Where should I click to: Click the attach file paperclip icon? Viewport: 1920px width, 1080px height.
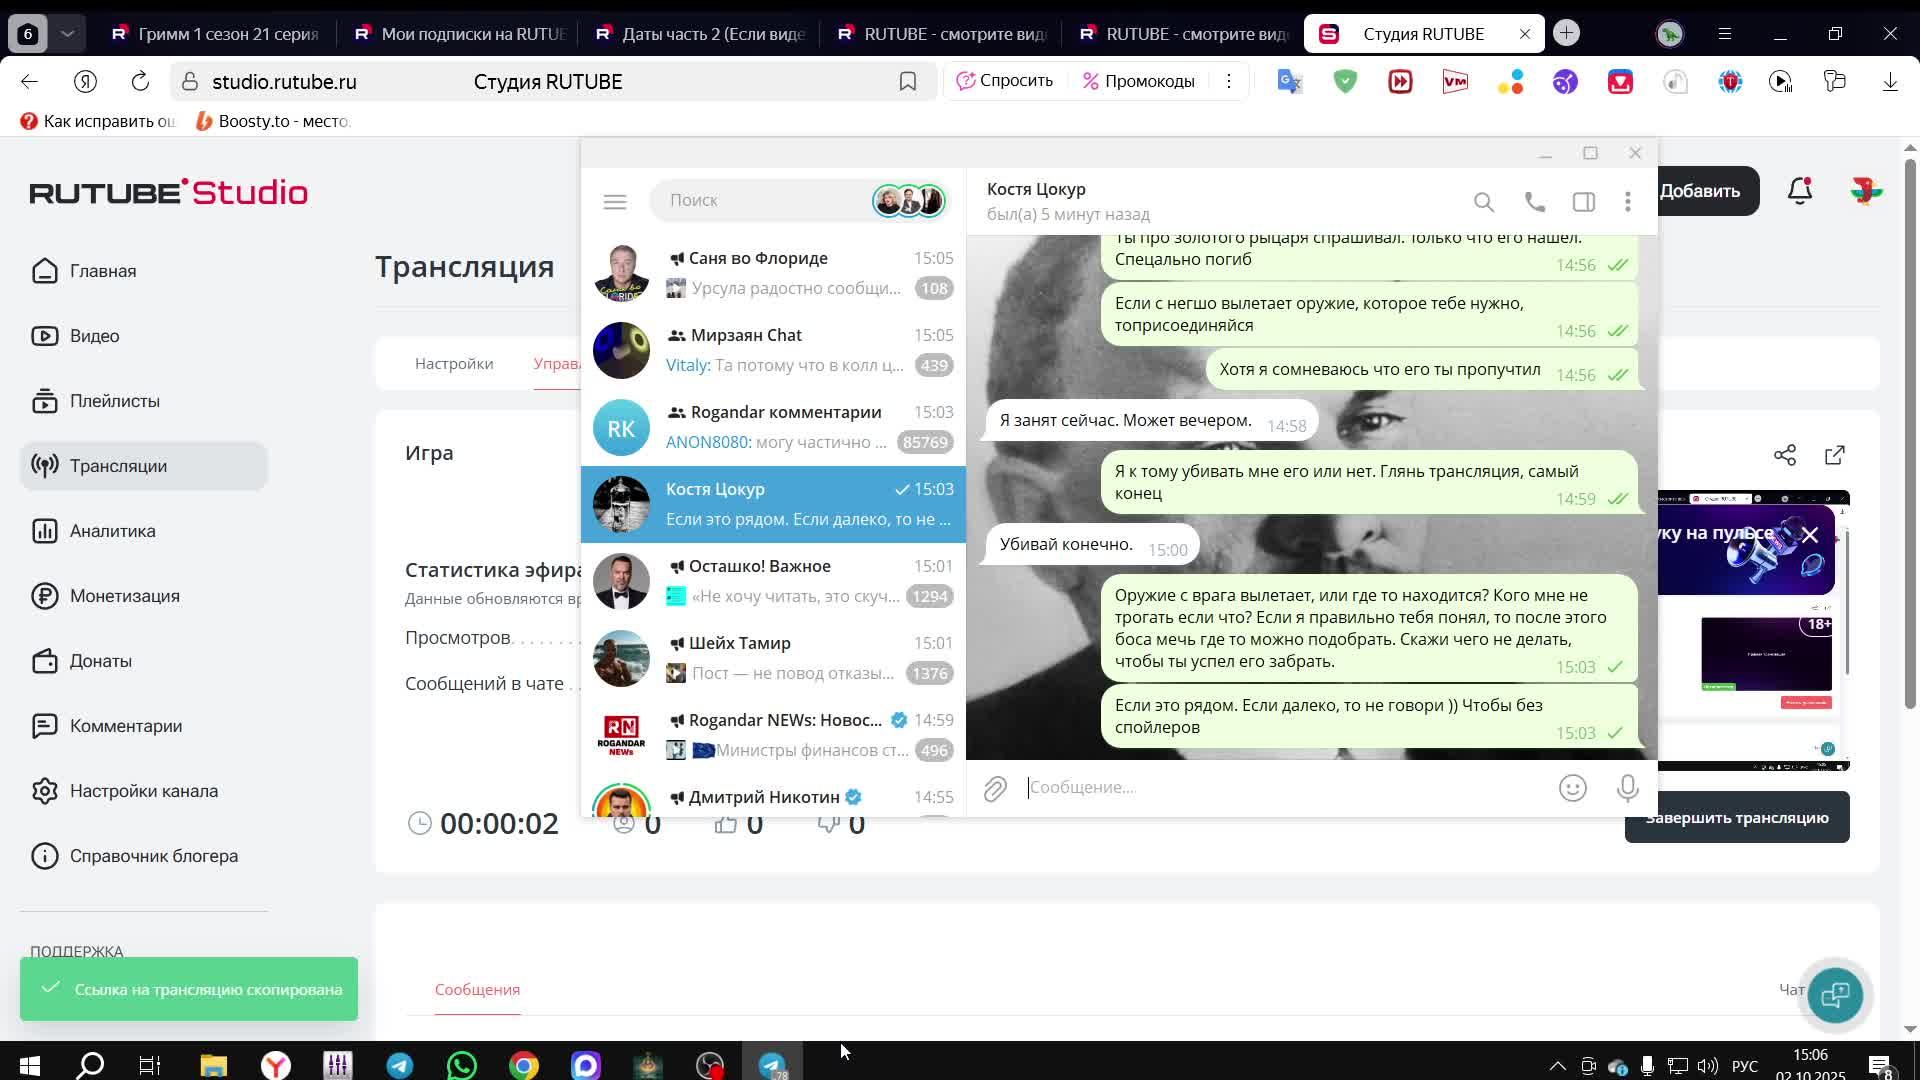[994, 789]
